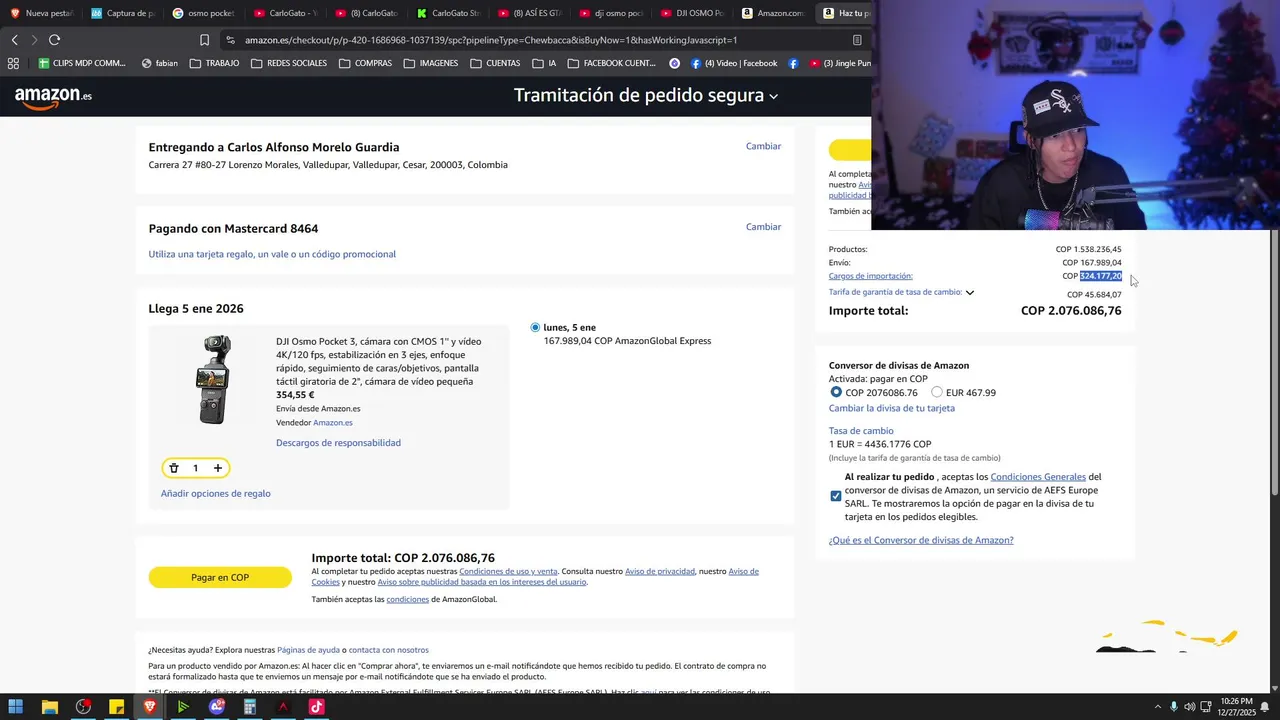The width and height of the screenshot is (1280, 720).
Task: Select the lunes, 5 ene delivery option
Action: point(535,327)
